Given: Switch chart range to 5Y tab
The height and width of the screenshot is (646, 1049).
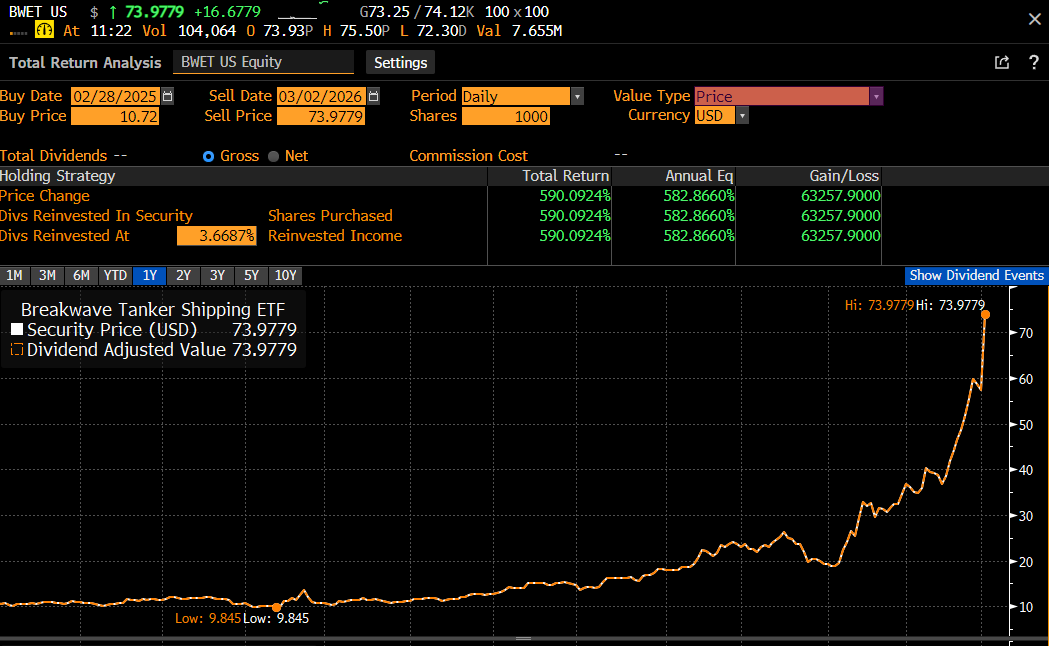Looking at the screenshot, I should [x=251, y=276].
